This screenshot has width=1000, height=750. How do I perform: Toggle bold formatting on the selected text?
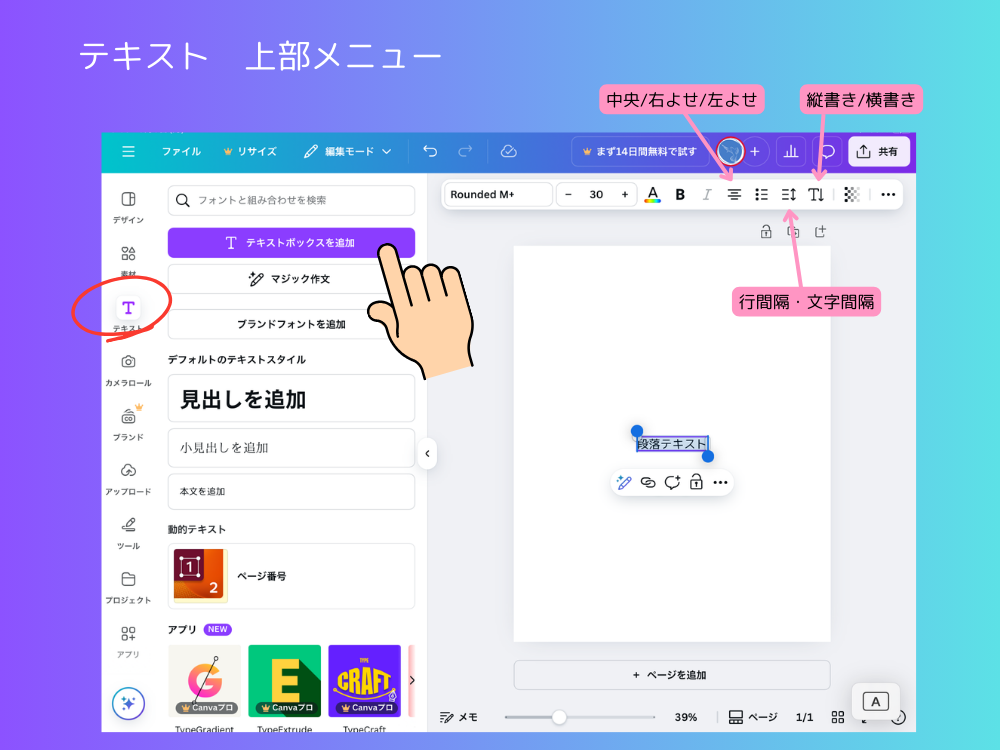point(680,195)
